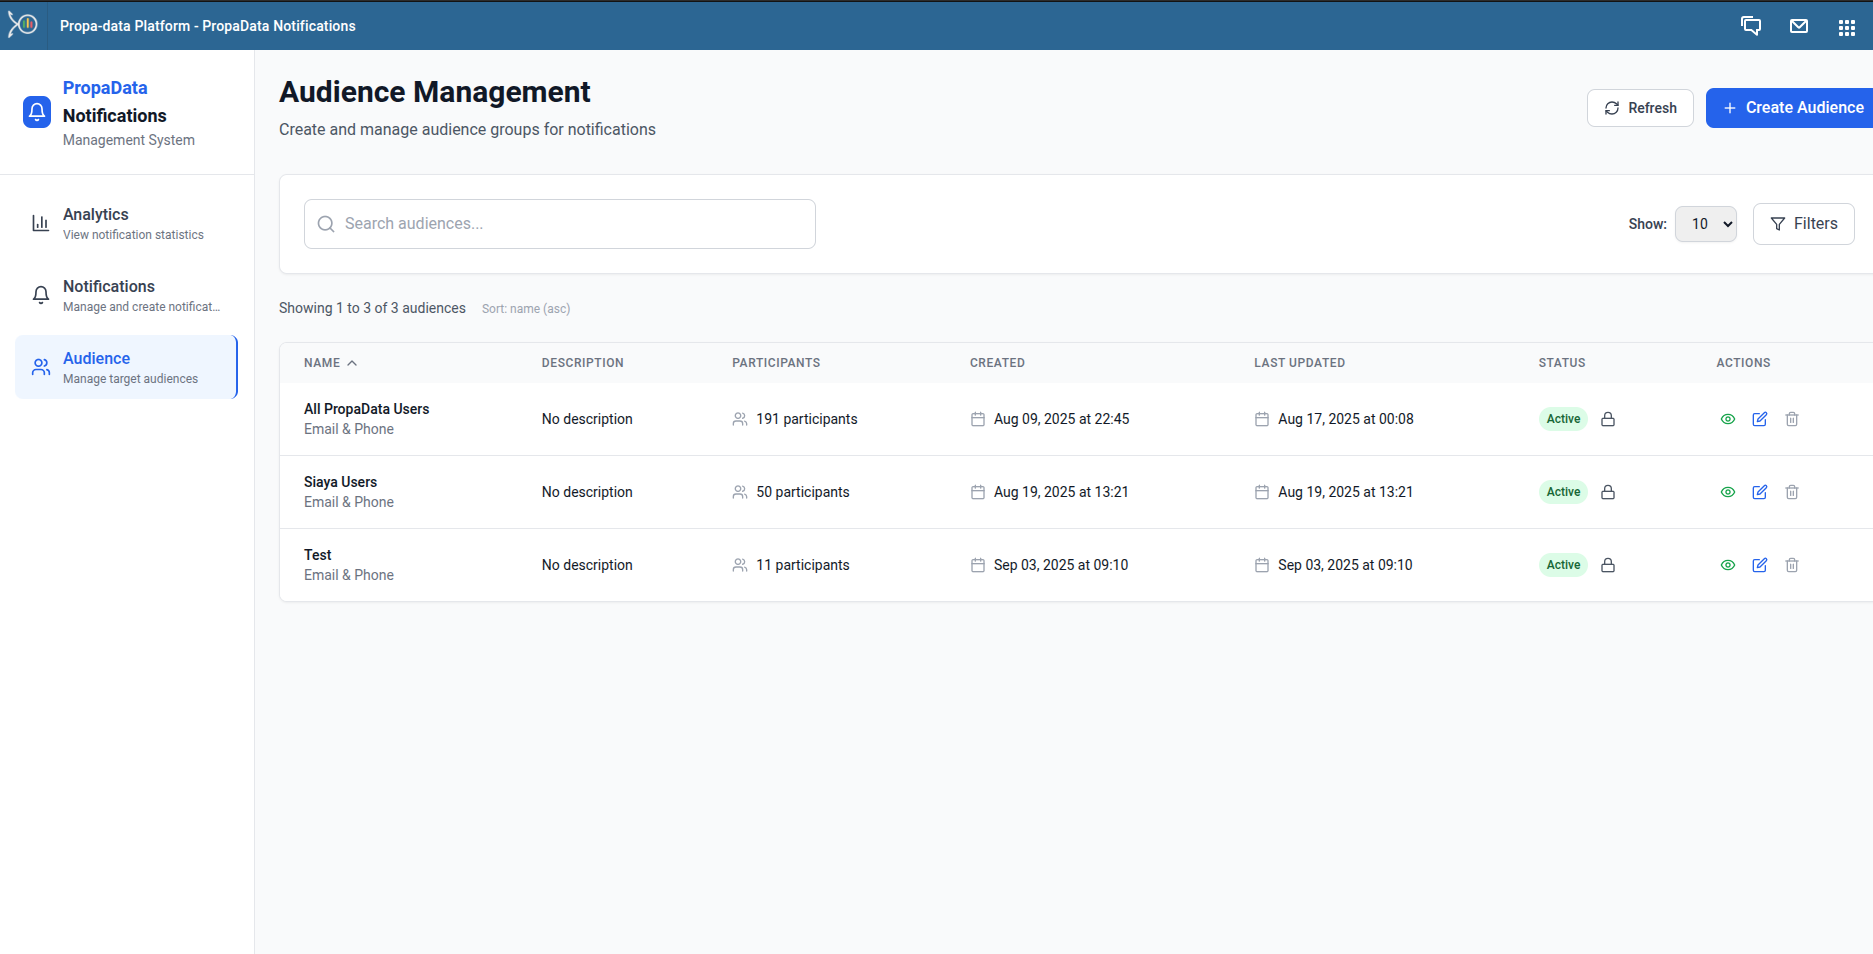View the Siaya Users audience details
1873x954 pixels.
pyautogui.click(x=1727, y=492)
